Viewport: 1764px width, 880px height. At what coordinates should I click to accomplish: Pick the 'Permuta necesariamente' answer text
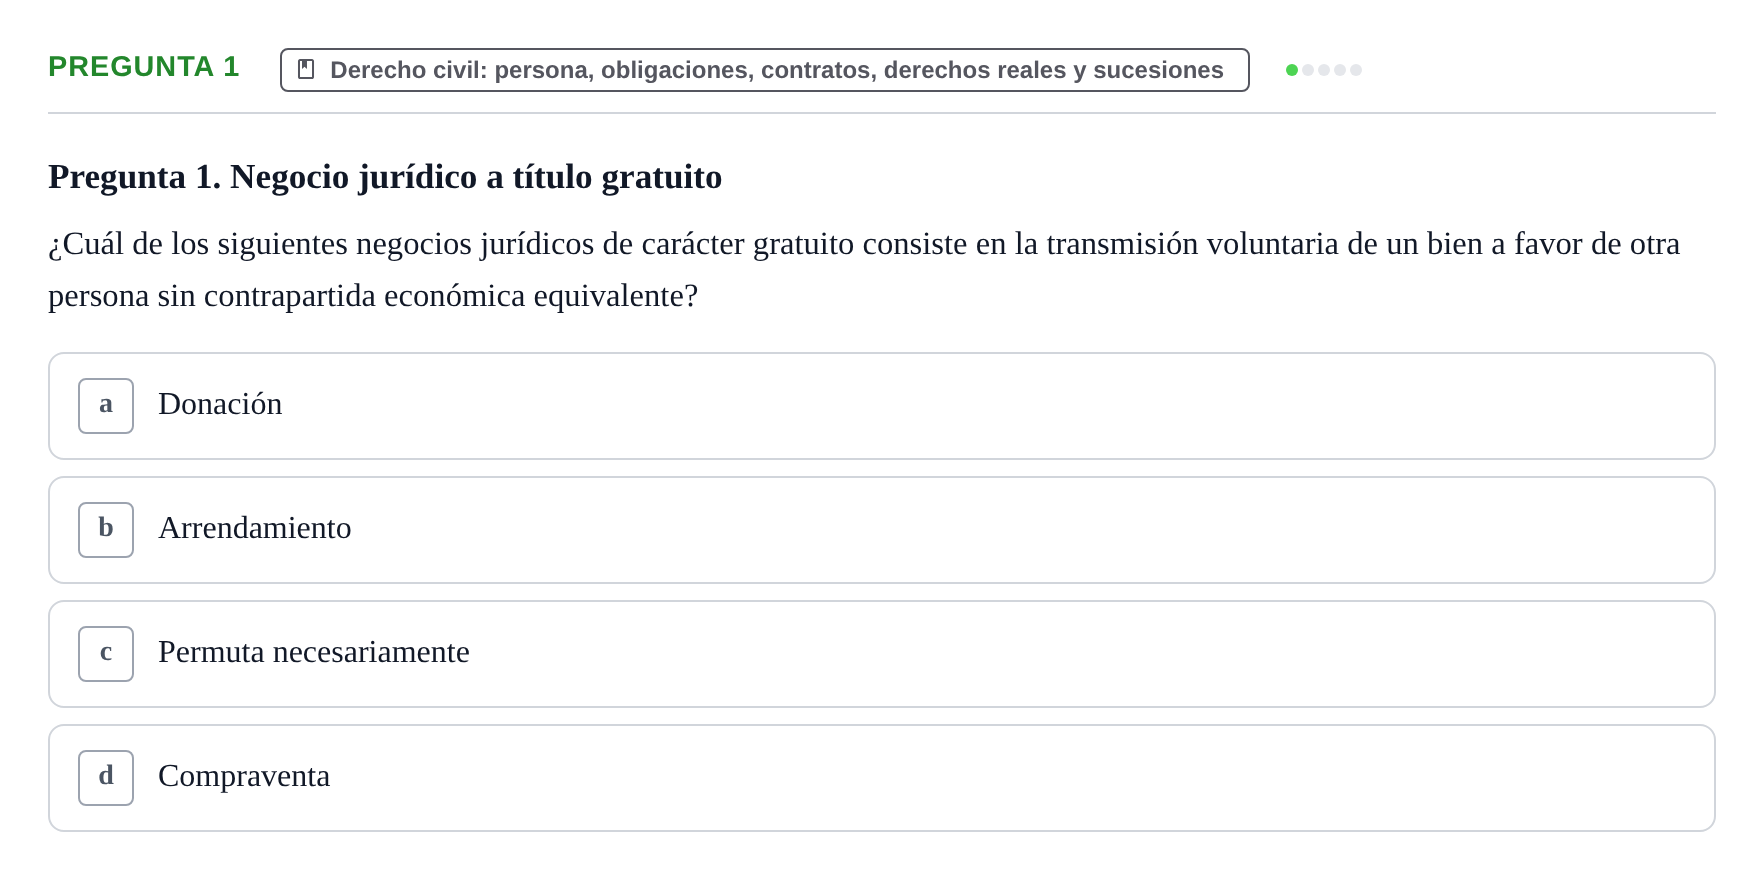pos(314,652)
